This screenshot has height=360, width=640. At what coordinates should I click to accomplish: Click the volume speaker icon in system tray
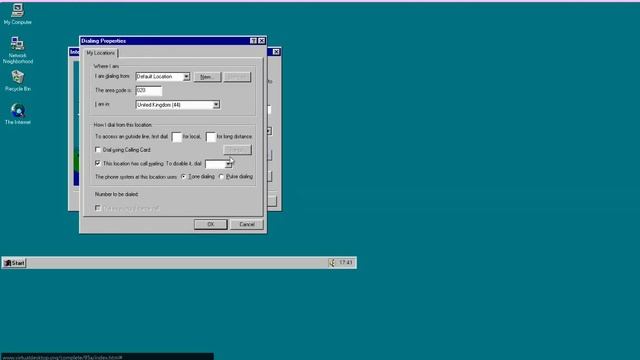[332, 263]
